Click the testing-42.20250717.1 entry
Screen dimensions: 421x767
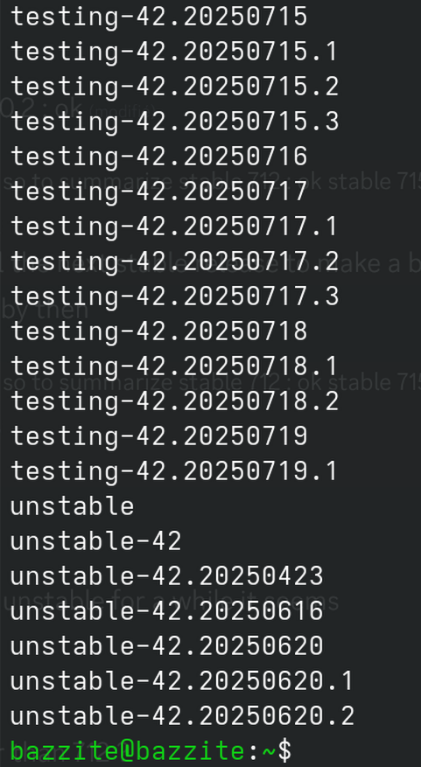(174, 226)
